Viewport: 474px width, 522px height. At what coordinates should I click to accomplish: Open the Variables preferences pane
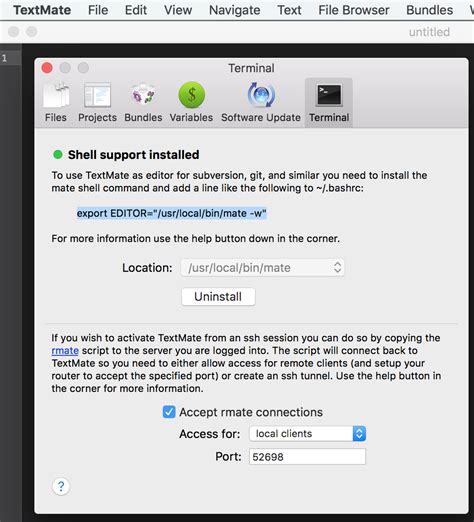pyautogui.click(x=191, y=102)
